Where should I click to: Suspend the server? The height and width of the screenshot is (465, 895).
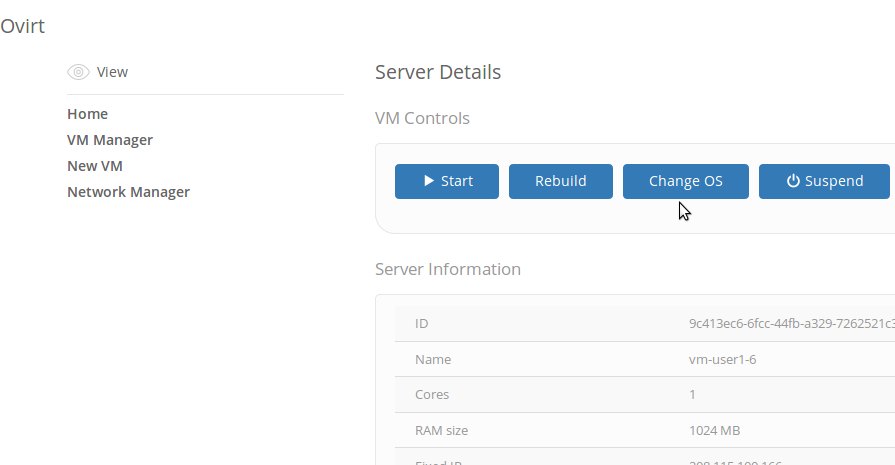pyautogui.click(x=824, y=181)
